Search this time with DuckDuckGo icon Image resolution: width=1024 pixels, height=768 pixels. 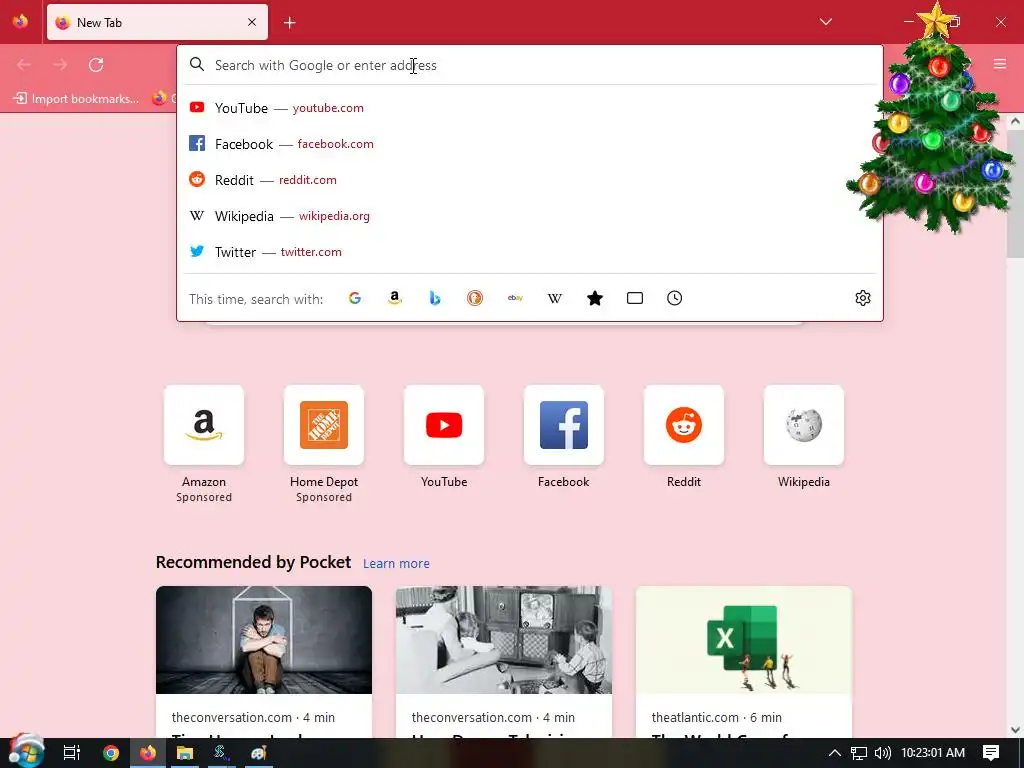tap(475, 298)
